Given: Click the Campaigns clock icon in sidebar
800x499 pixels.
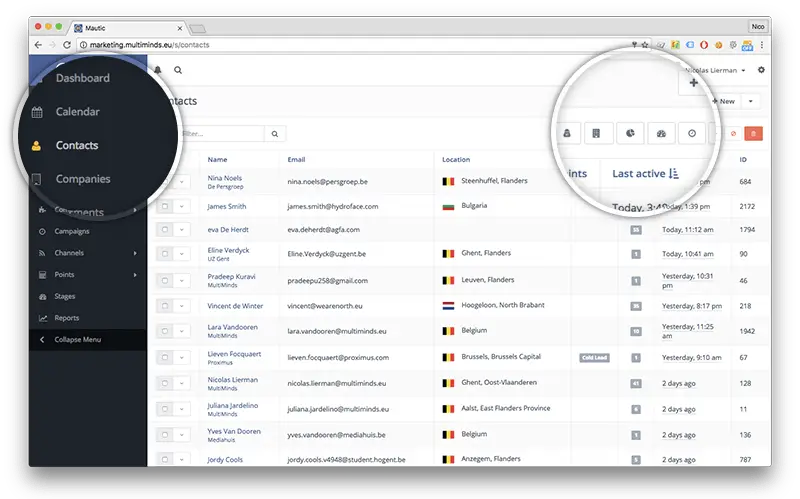Looking at the screenshot, I should pyautogui.click(x=42, y=232).
